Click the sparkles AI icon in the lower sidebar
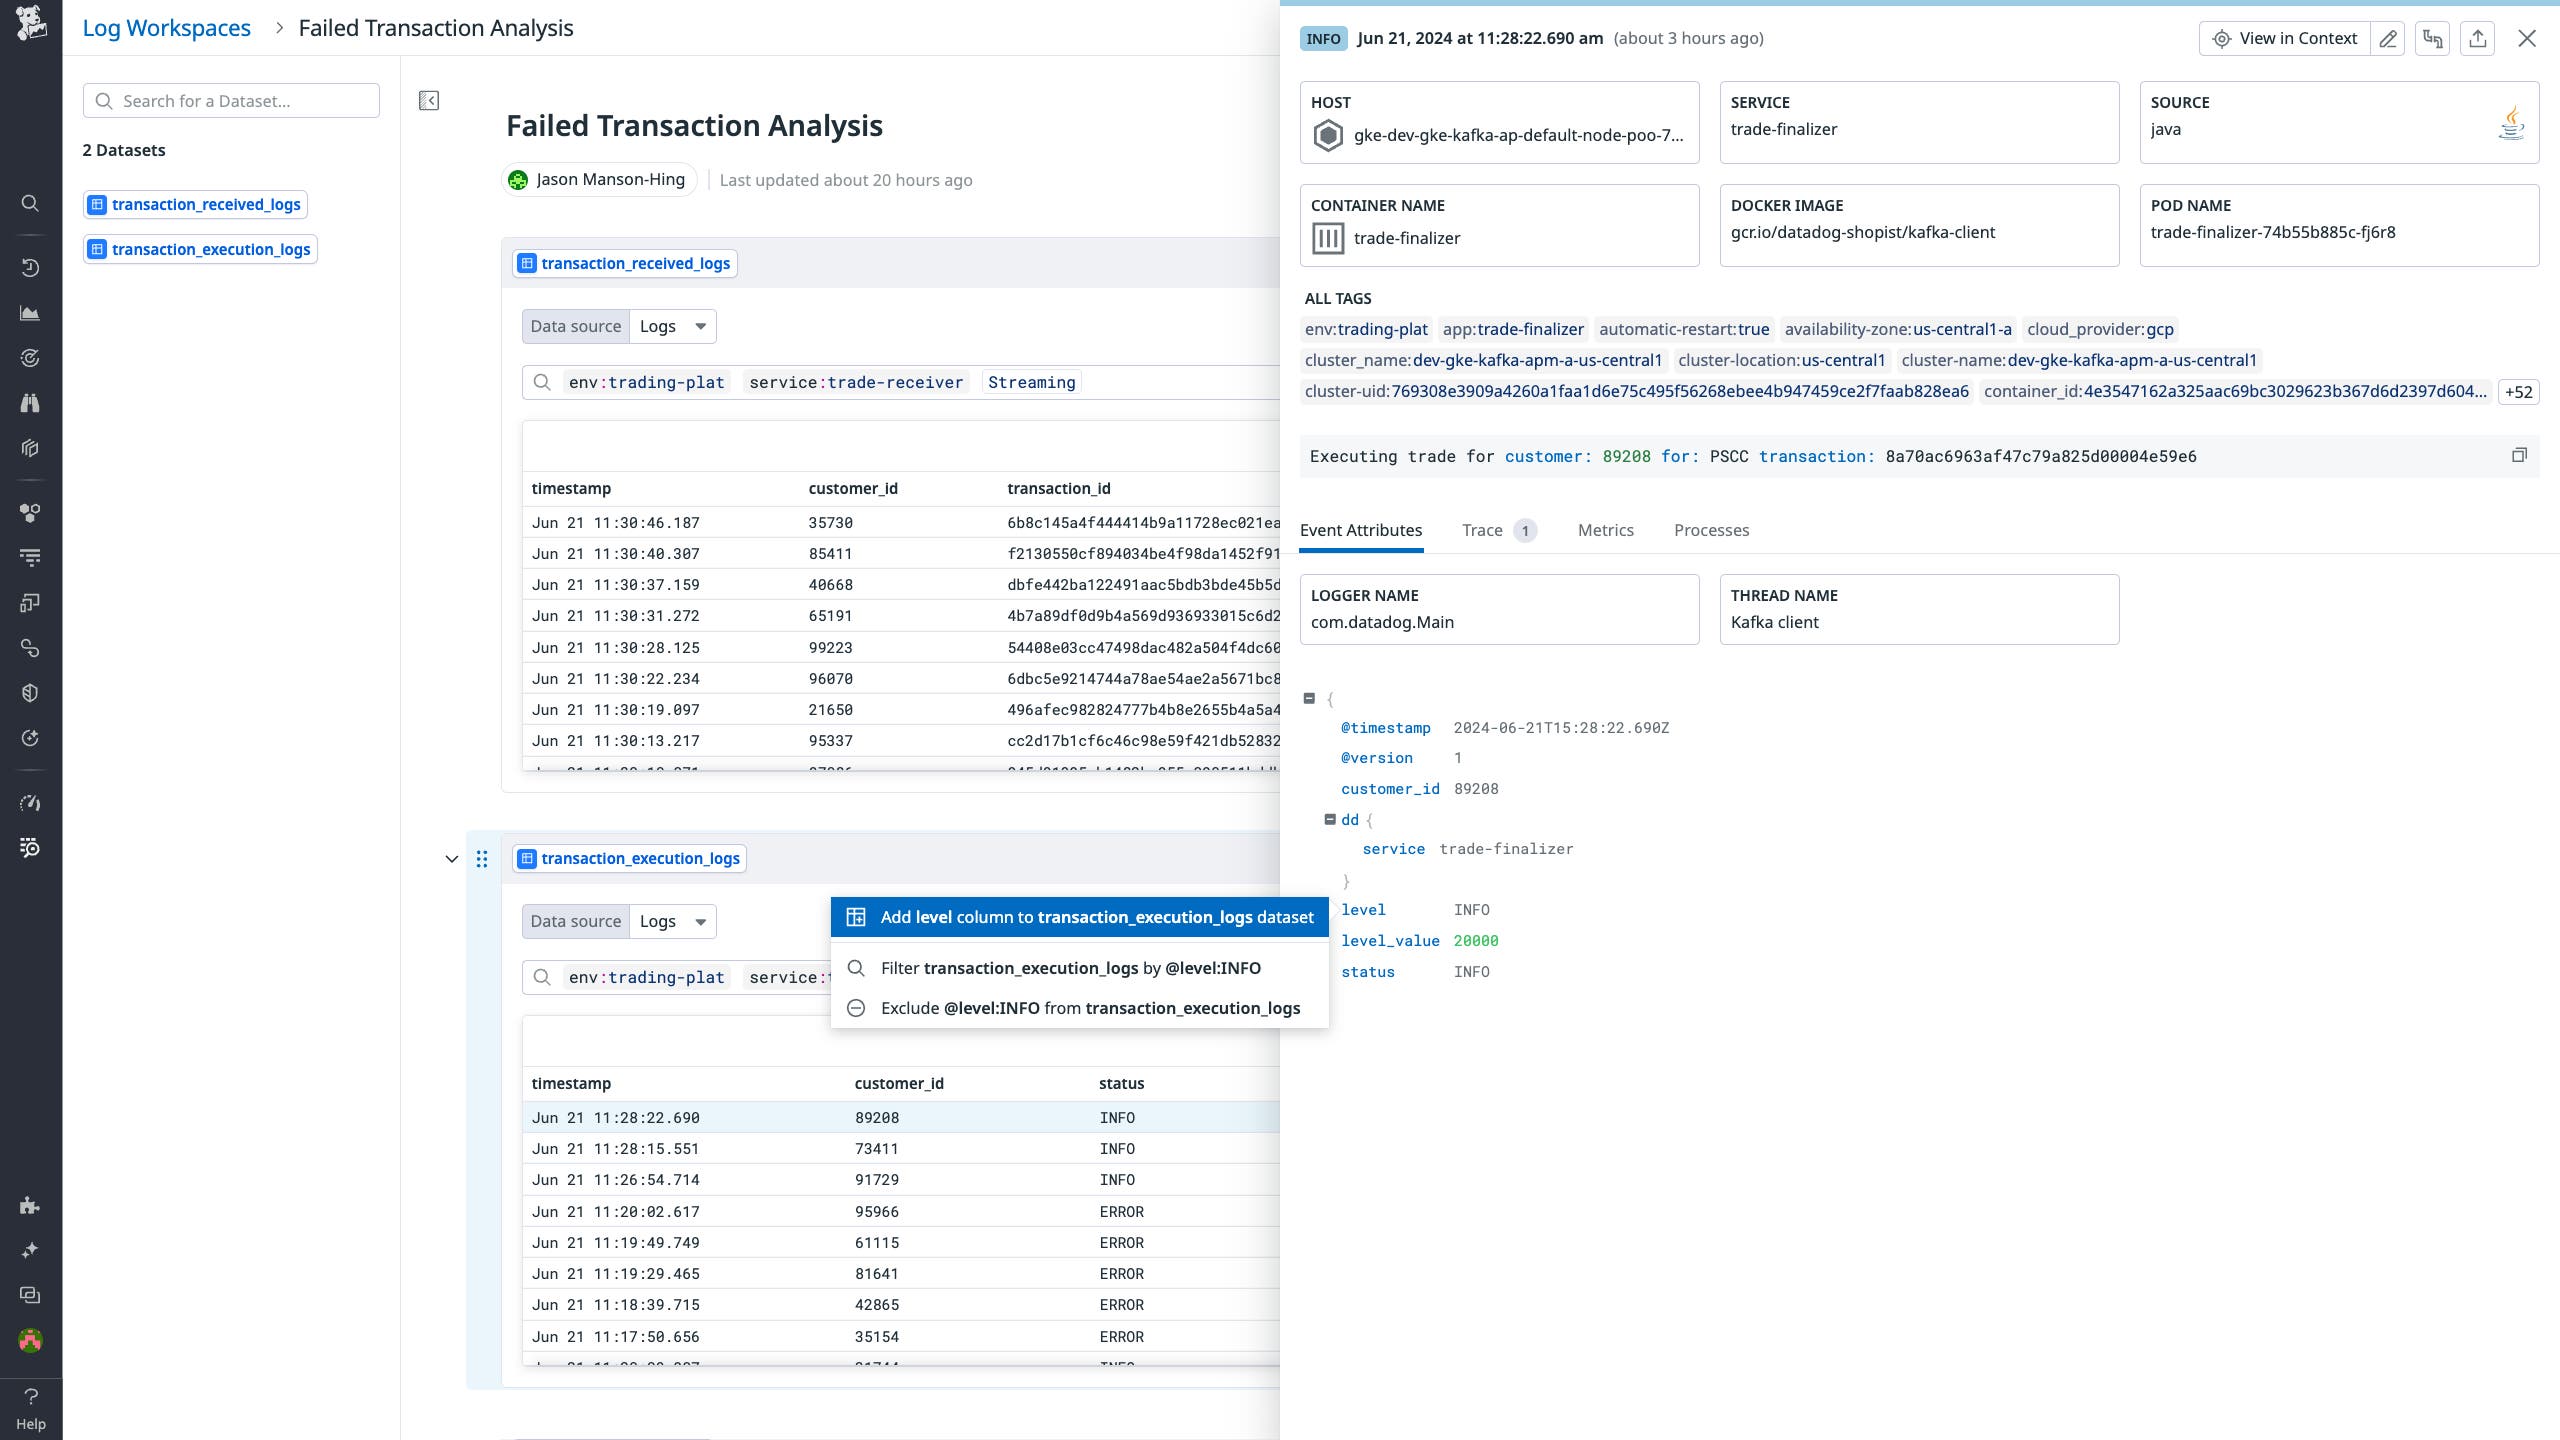The image size is (2560, 1440). (x=30, y=1249)
